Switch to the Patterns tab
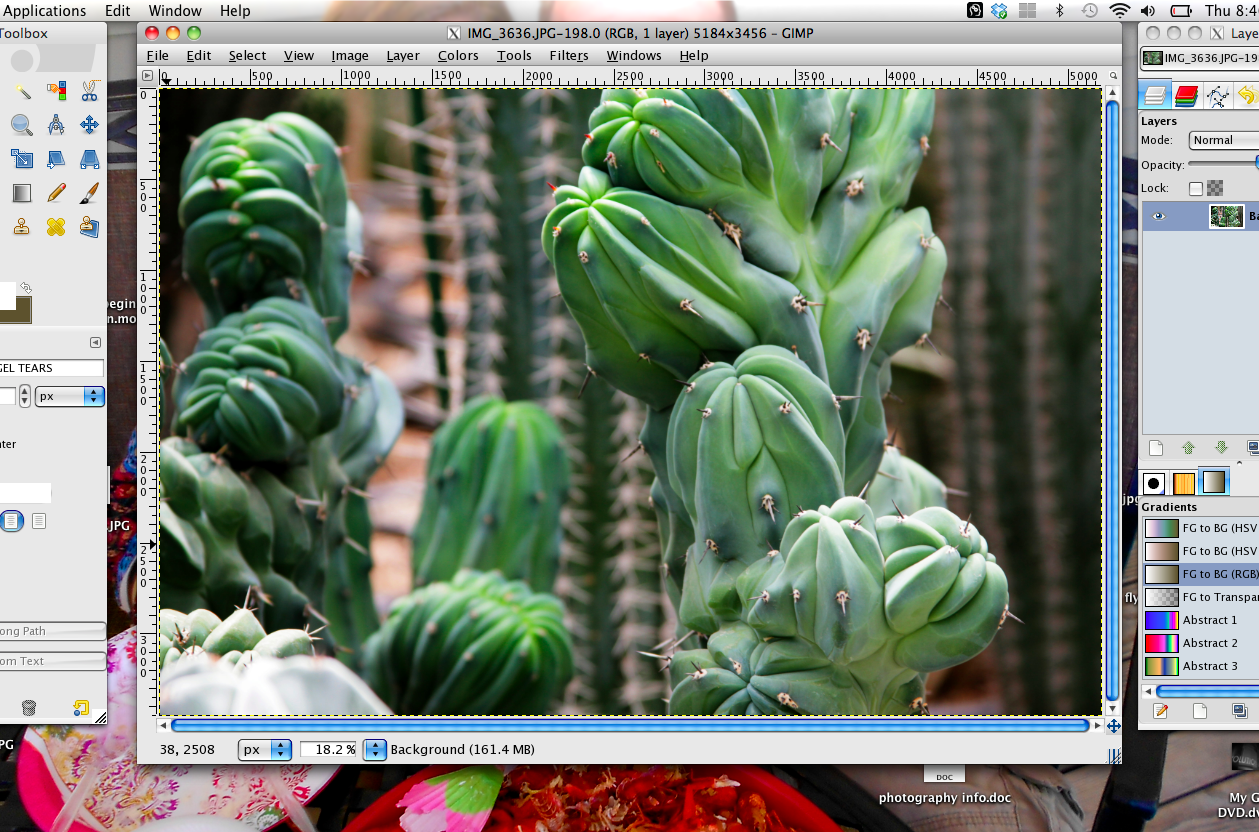1259x832 pixels. (1184, 483)
